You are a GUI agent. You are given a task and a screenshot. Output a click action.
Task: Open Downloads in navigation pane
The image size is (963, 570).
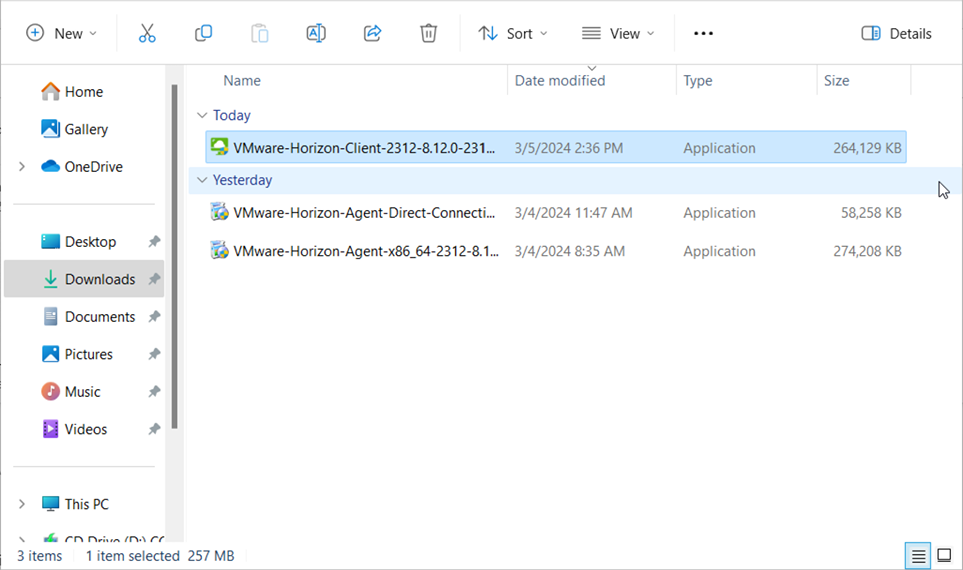tap(99, 279)
